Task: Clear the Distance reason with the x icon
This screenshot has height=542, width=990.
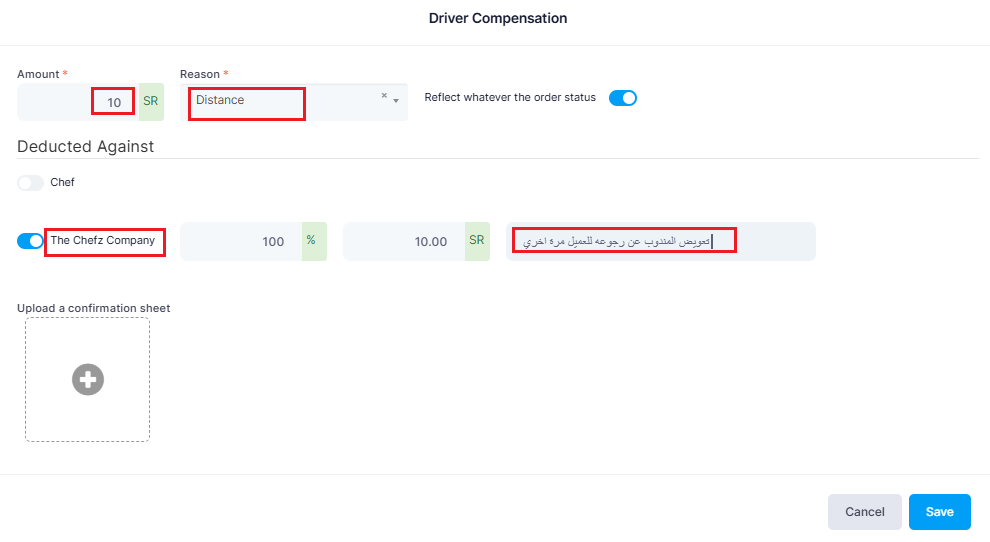Action: [x=384, y=95]
